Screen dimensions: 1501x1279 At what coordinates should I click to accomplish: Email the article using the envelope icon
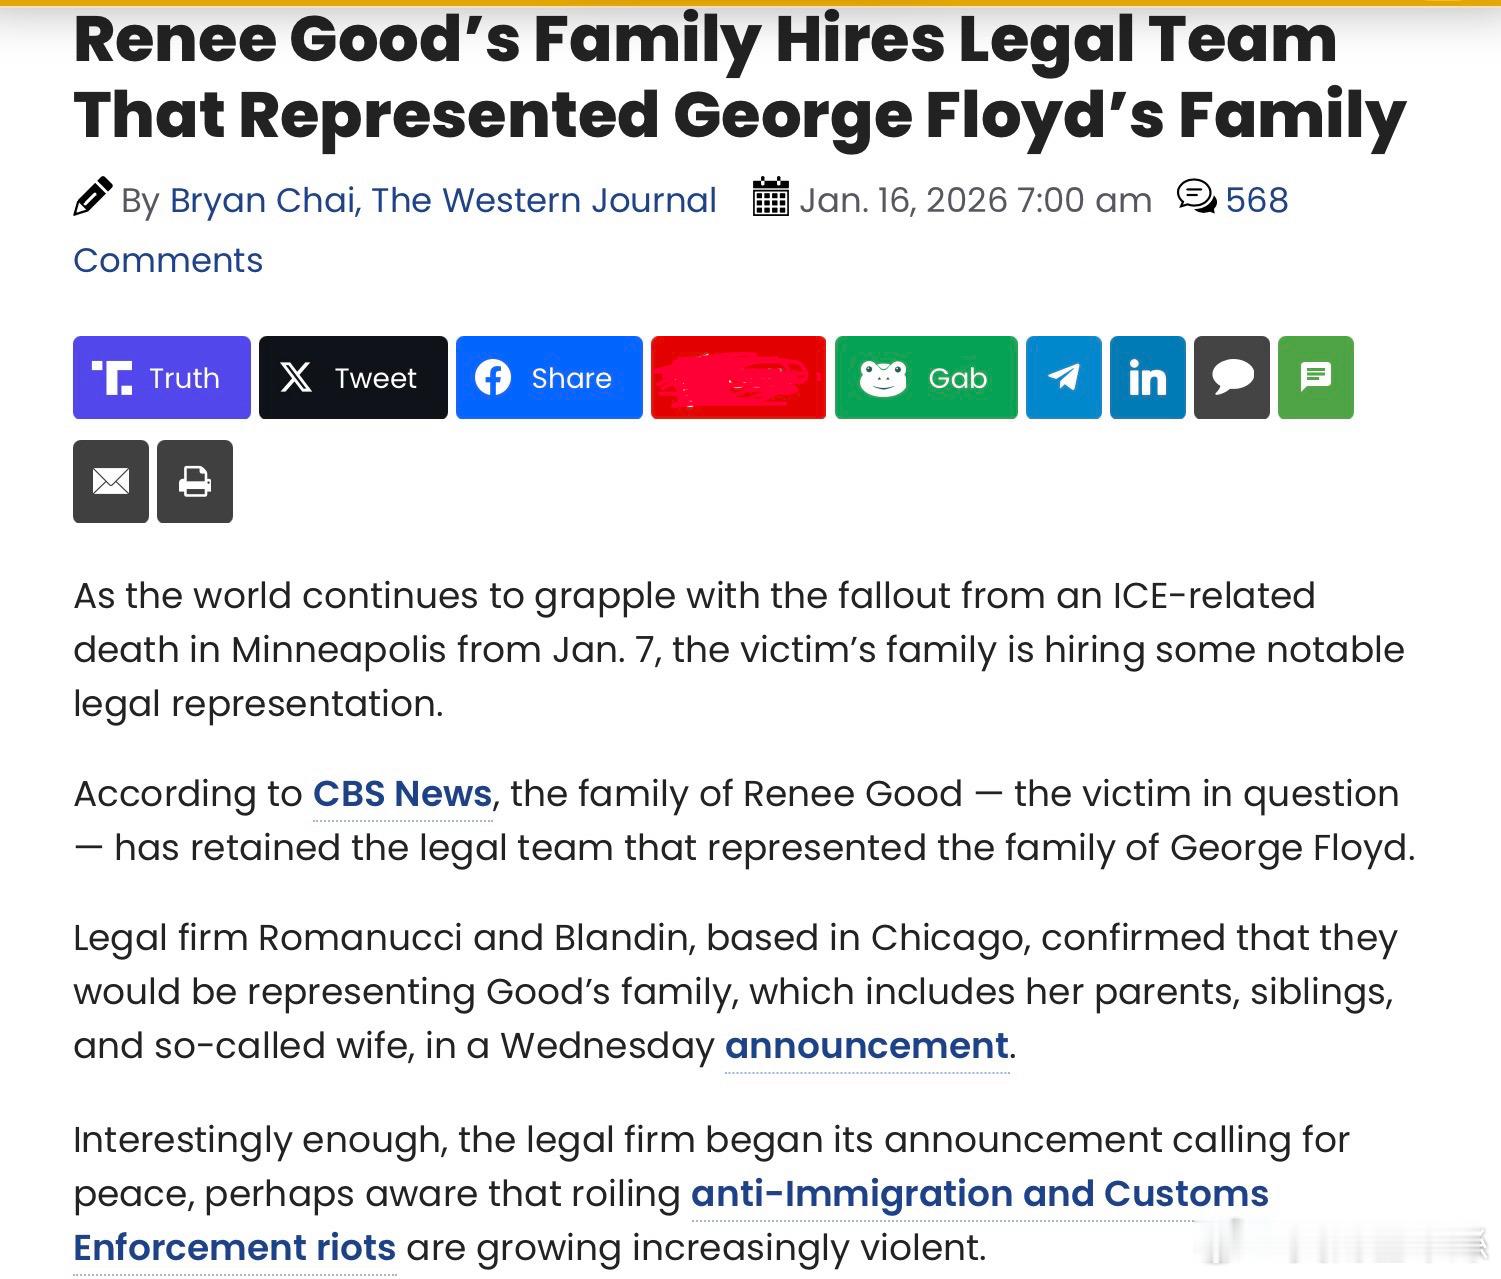coord(110,482)
